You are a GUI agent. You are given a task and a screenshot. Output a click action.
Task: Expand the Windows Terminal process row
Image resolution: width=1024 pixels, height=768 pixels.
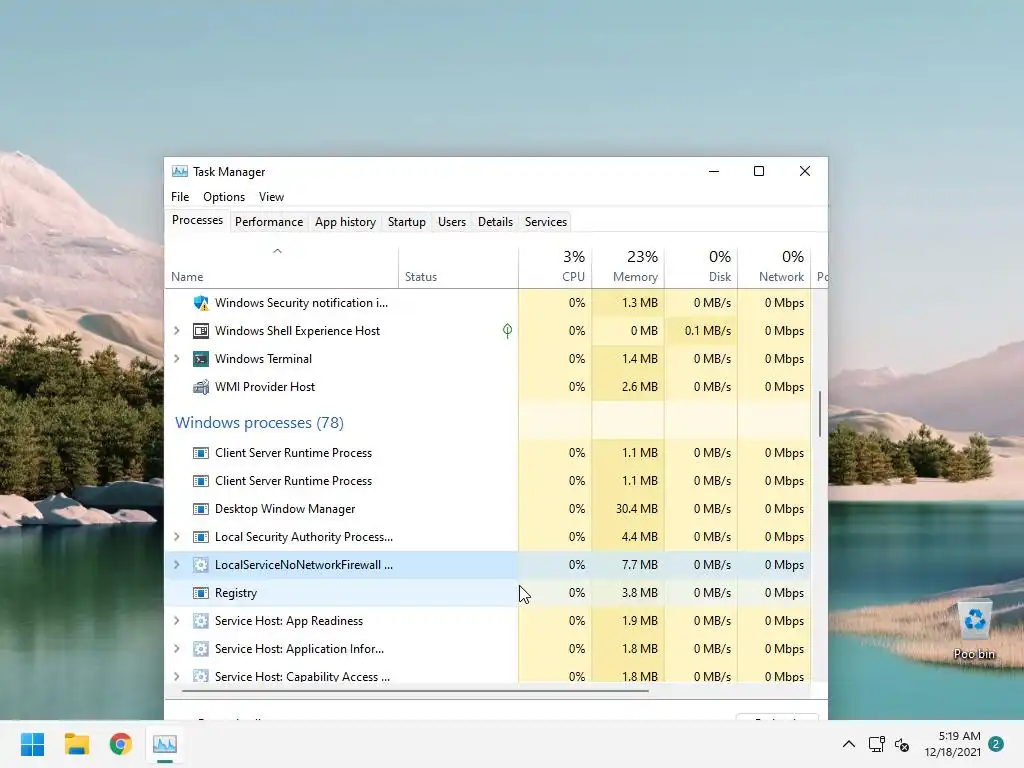click(176, 359)
